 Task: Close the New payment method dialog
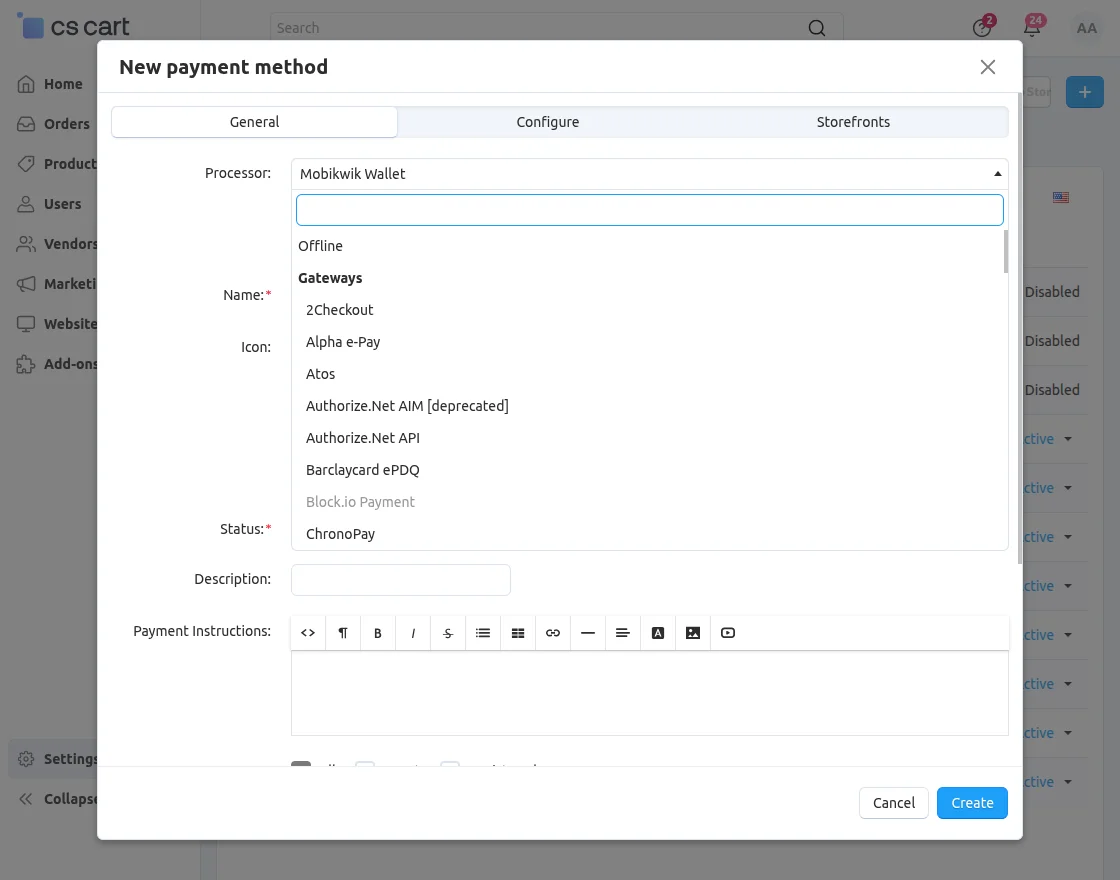coord(988,67)
